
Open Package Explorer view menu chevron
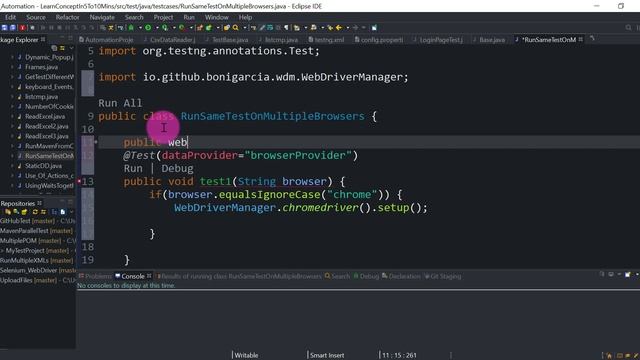pyautogui.click(x=71, y=48)
